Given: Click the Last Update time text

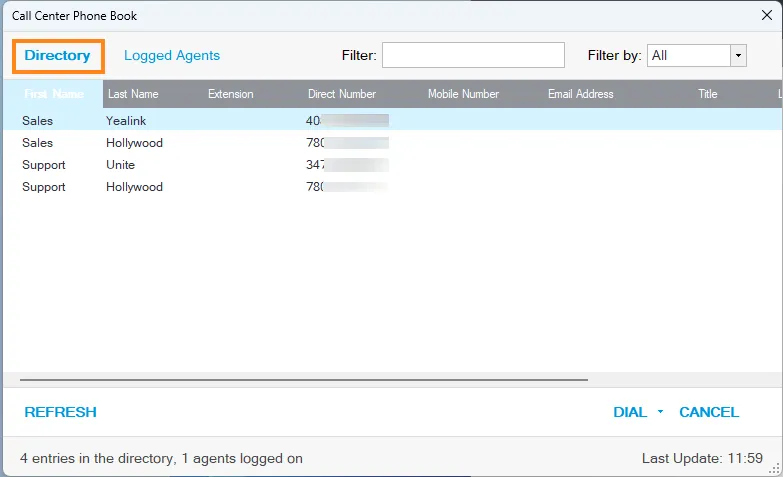Looking at the screenshot, I should [x=702, y=458].
